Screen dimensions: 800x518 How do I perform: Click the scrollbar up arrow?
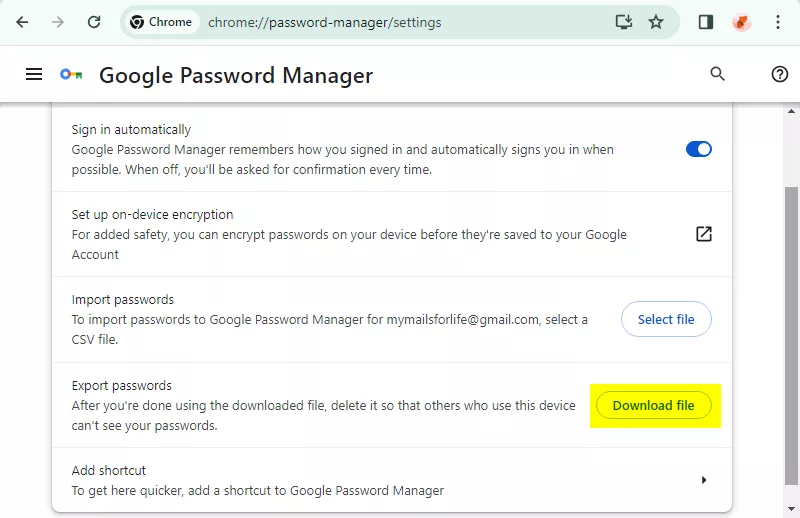(x=791, y=111)
